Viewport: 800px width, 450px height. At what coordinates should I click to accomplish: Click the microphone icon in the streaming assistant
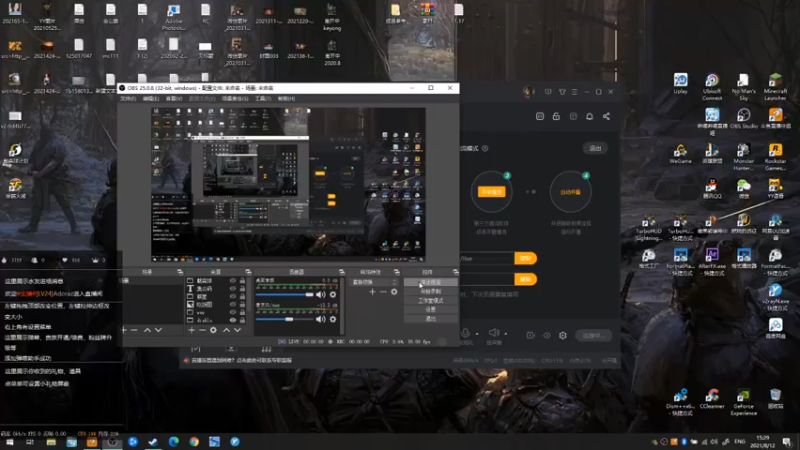[465, 333]
